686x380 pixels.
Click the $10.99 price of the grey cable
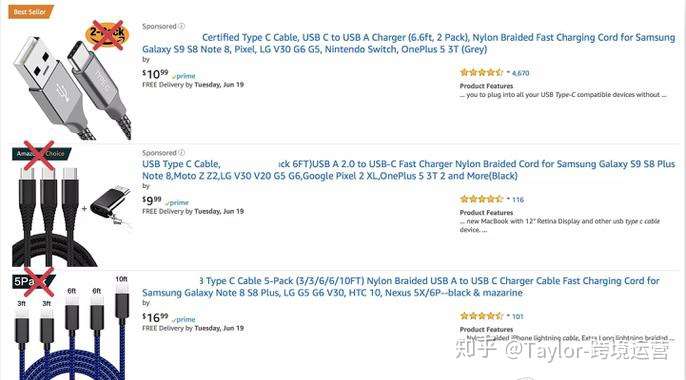click(155, 74)
